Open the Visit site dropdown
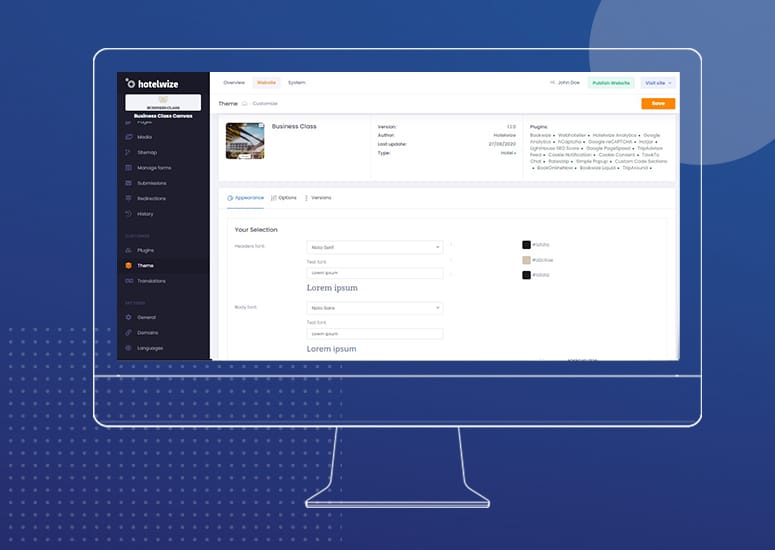 657,83
